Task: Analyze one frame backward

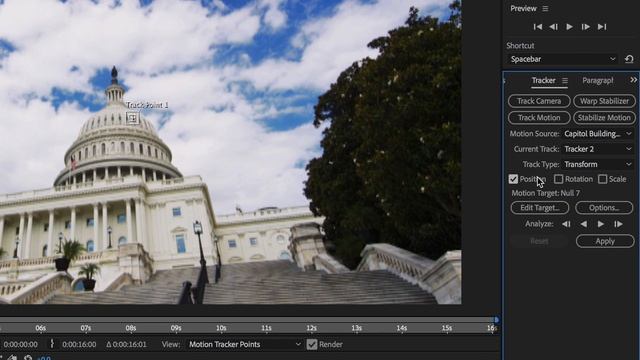Action: (566, 224)
